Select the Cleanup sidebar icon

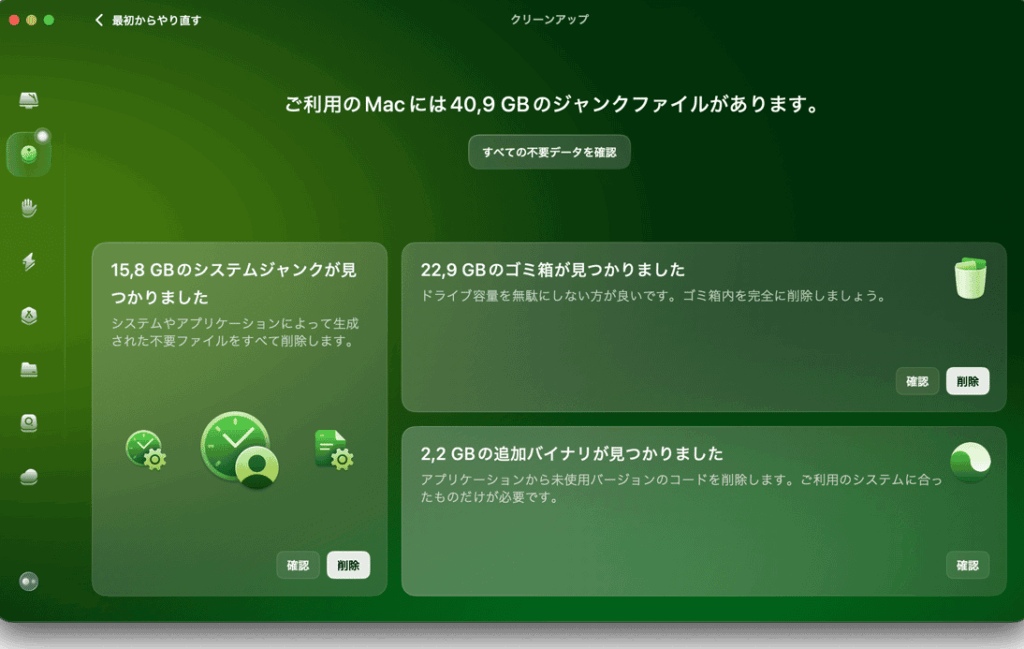tap(29, 153)
